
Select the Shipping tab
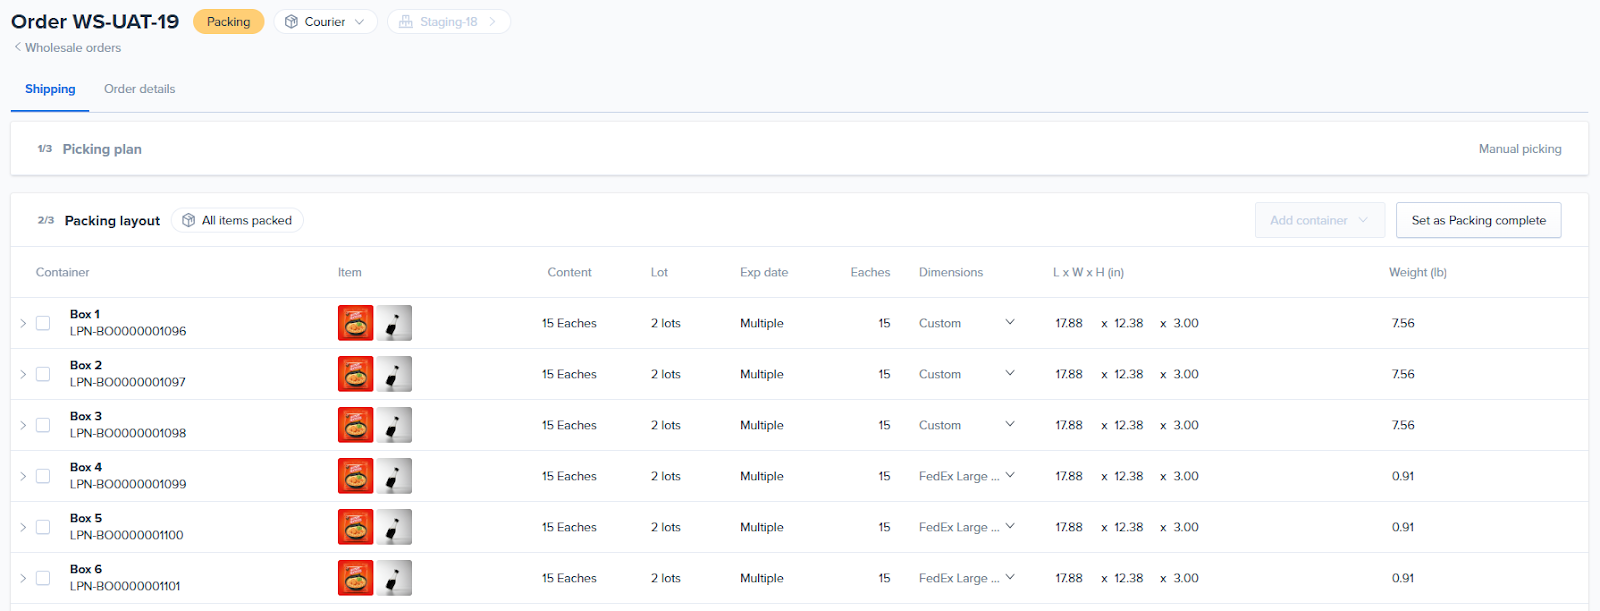[50, 89]
